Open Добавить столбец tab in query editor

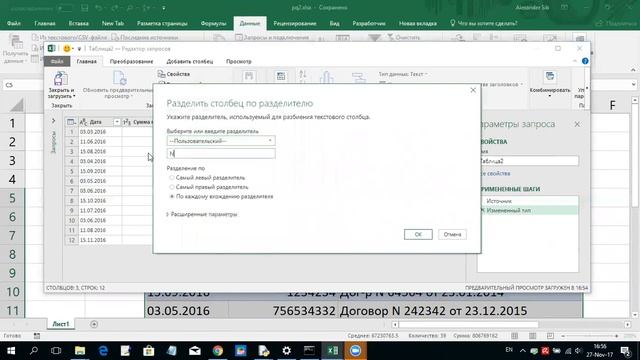[x=190, y=62]
